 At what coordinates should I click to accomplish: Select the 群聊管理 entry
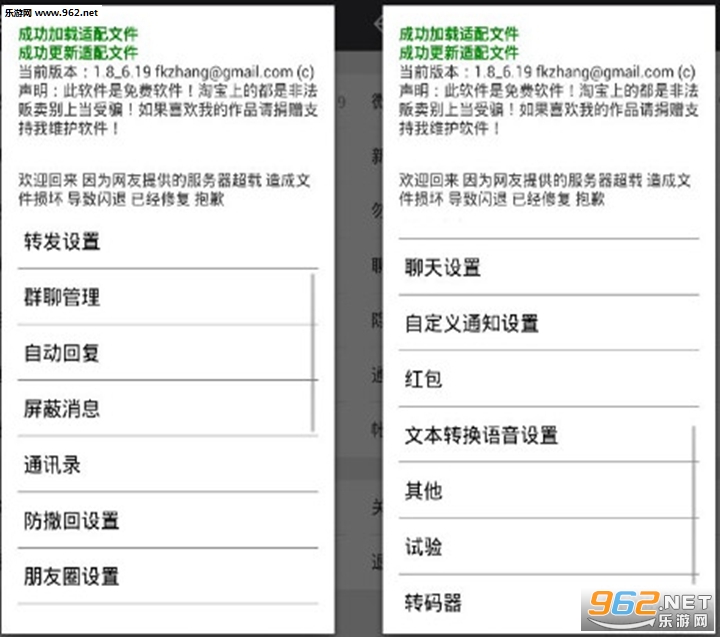(x=63, y=297)
